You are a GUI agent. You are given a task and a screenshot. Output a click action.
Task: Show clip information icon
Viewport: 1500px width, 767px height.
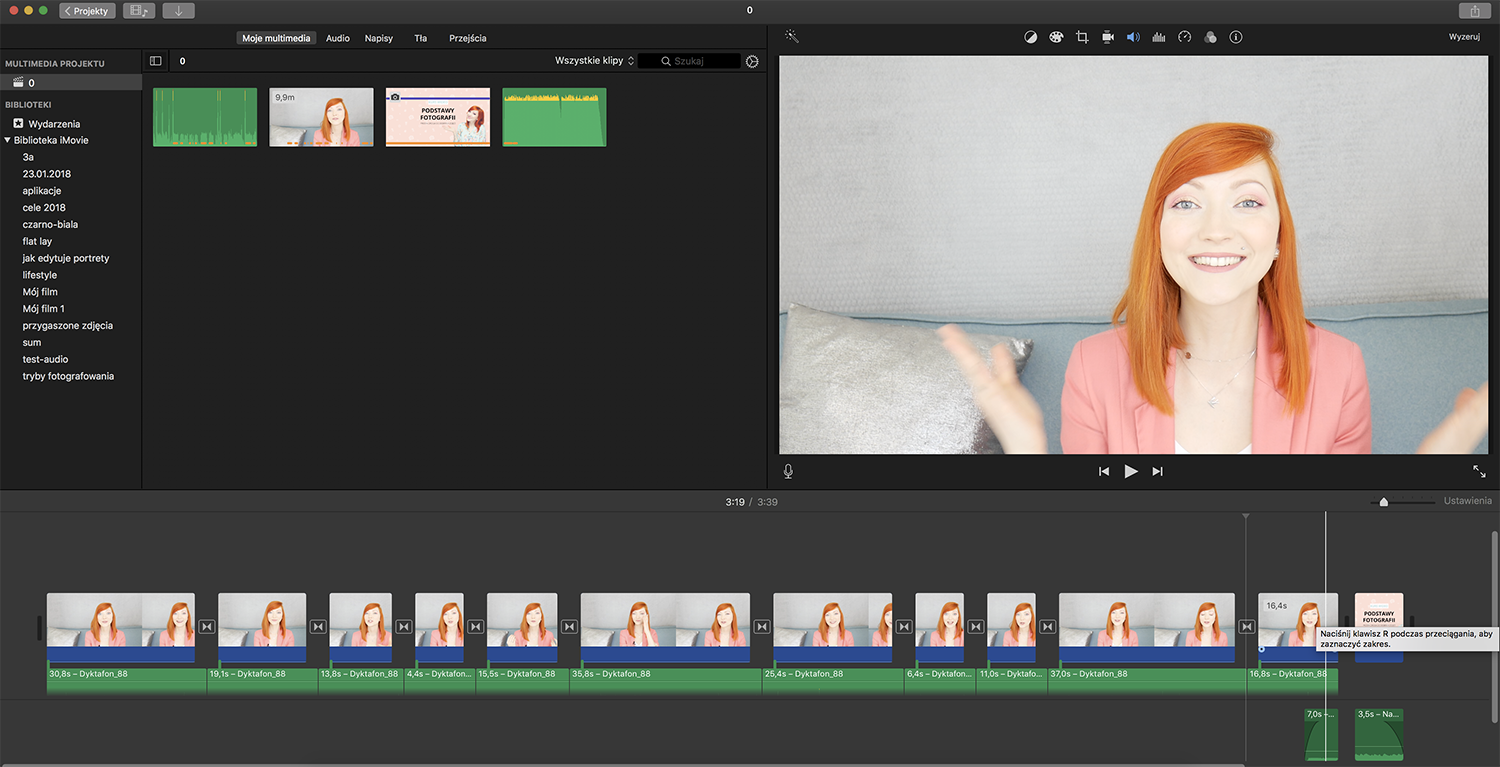click(1236, 37)
